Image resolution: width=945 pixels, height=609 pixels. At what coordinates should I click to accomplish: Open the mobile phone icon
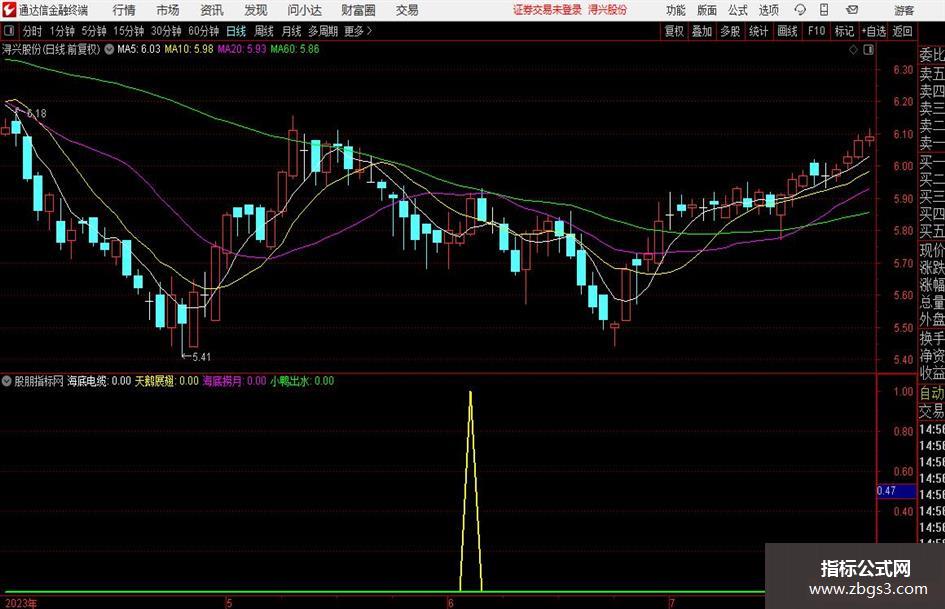pos(824,10)
